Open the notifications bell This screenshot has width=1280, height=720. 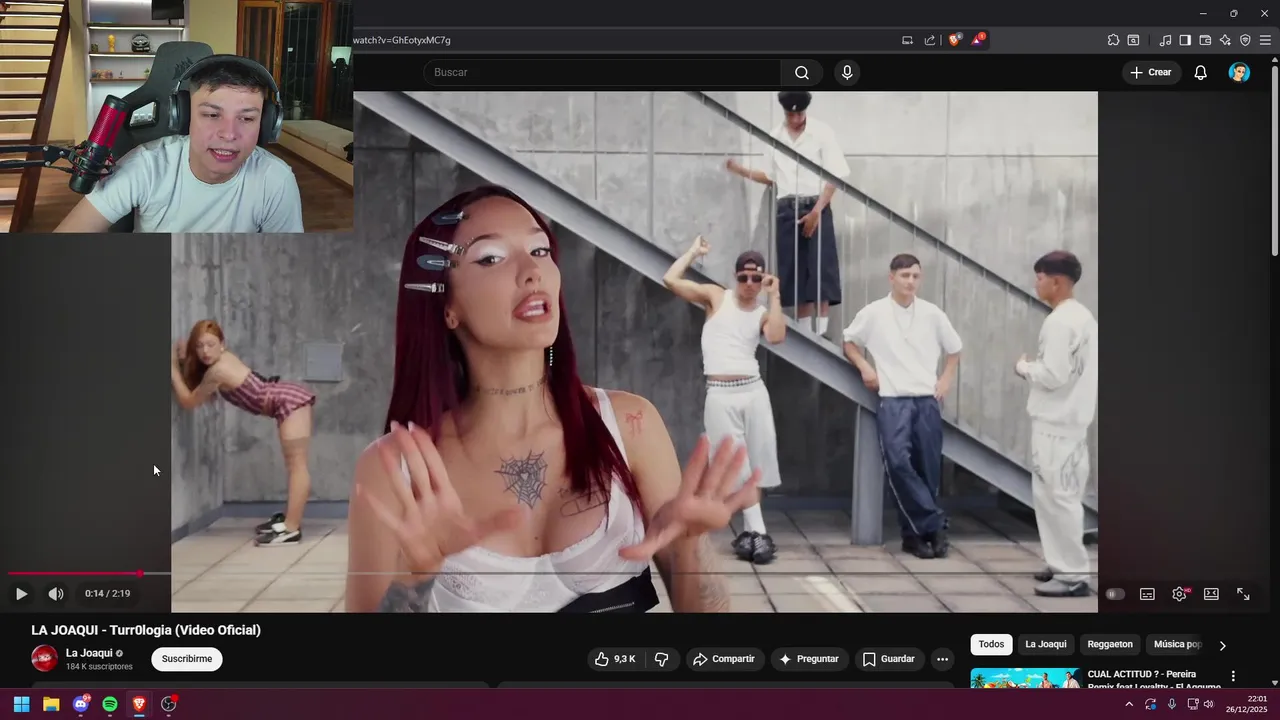(x=1200, y=72)
